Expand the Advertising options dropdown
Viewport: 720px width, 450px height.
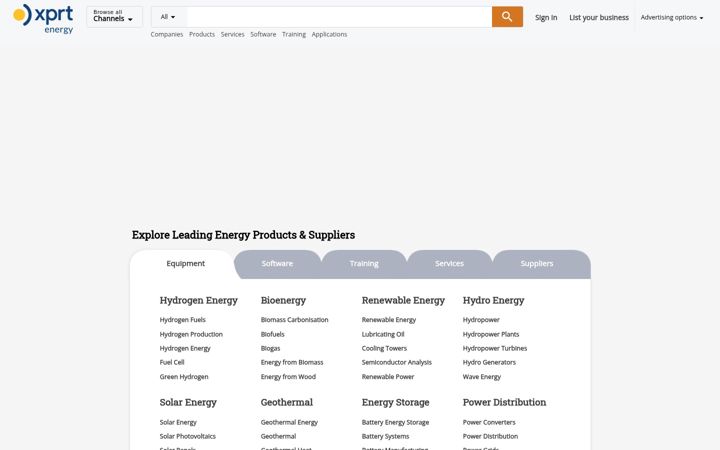pos(671,17)
